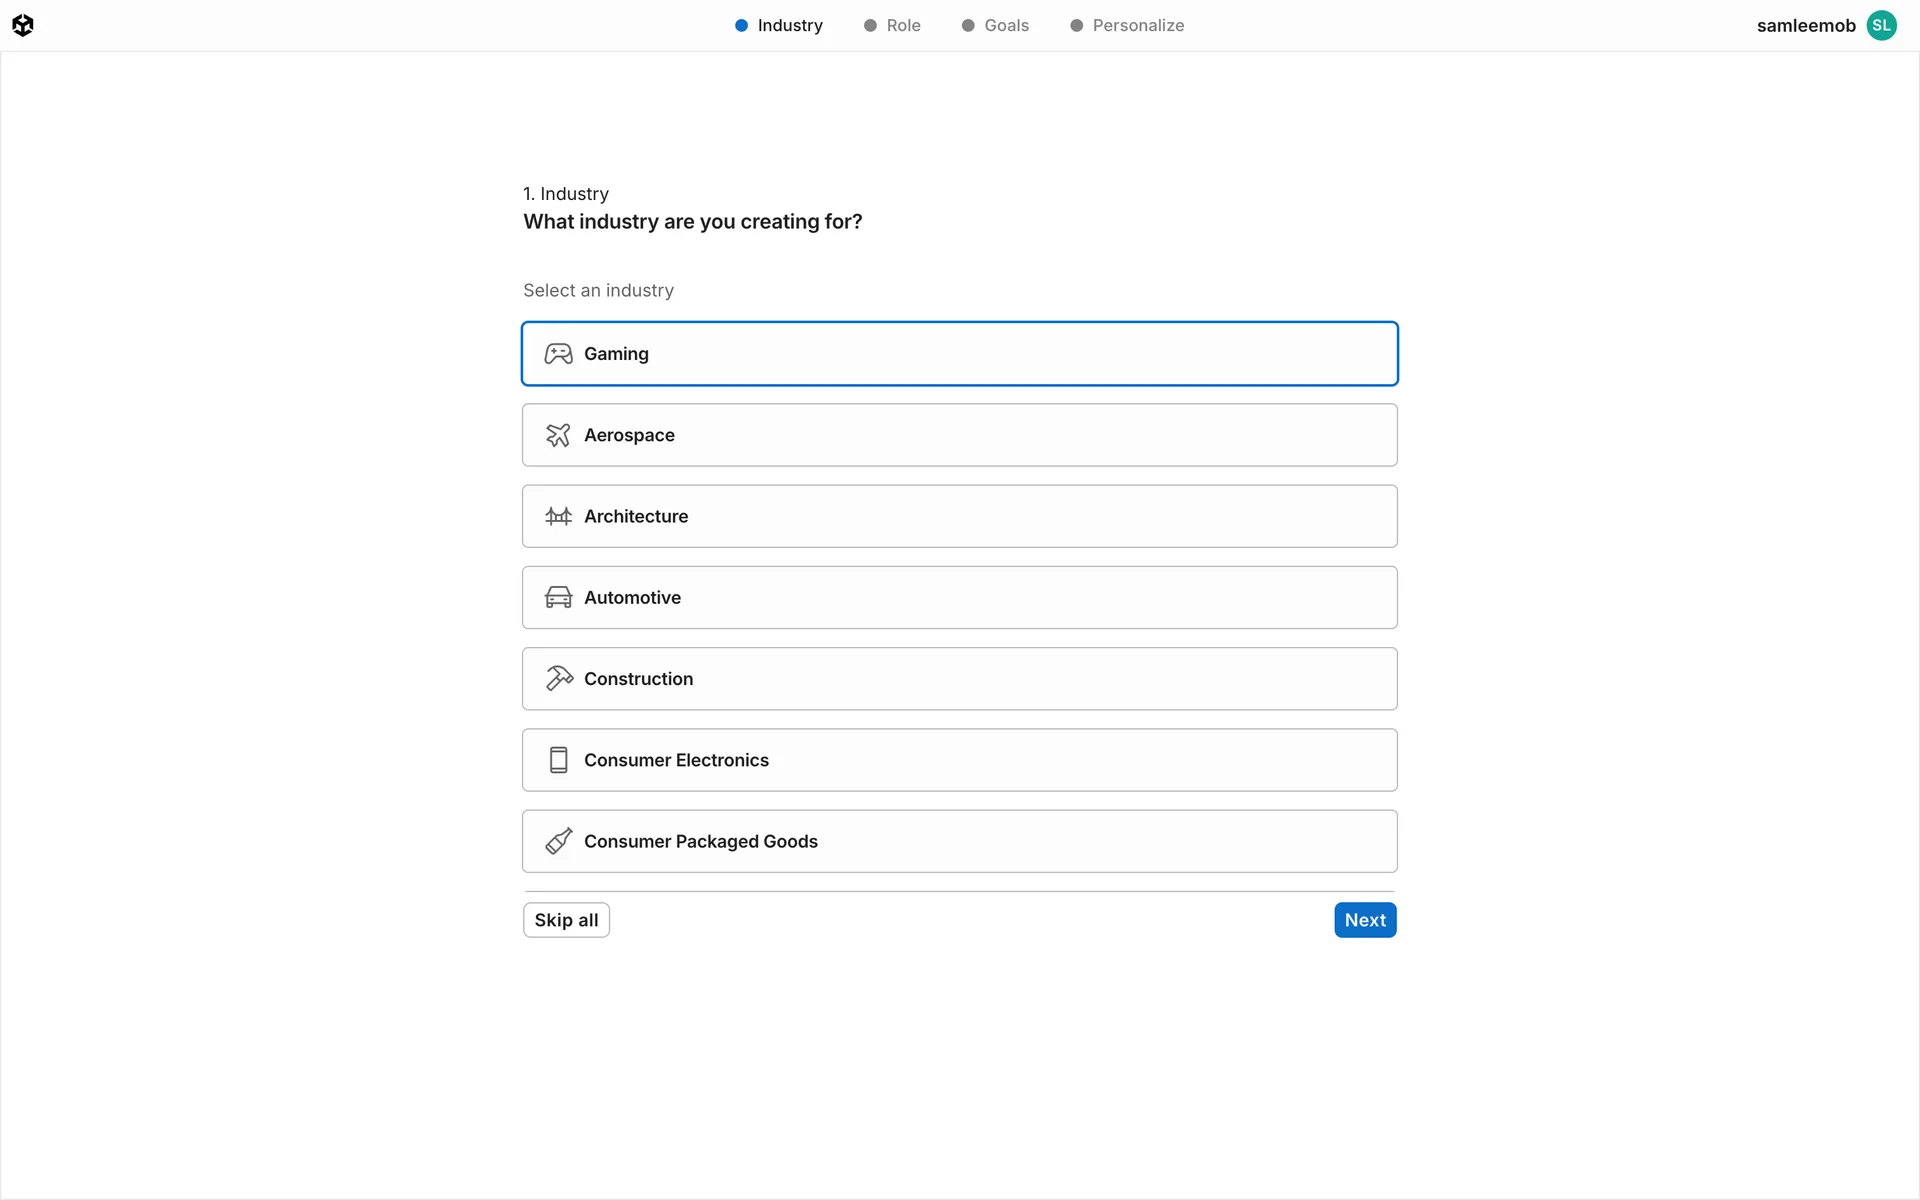Screen dimensions: 1920x1200
Task: Jump to the Goals step
Action: pyautogui.click(x=996, y=25)
